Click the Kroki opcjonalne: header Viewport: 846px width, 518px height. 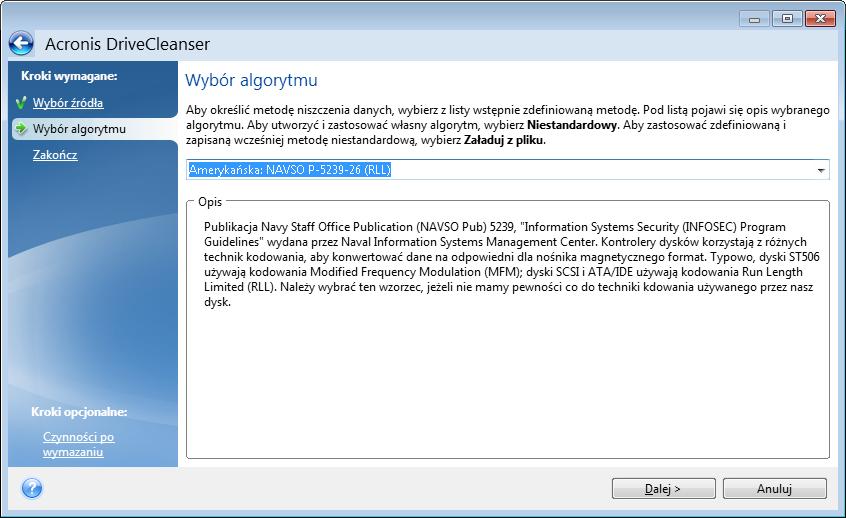(79, 412)
